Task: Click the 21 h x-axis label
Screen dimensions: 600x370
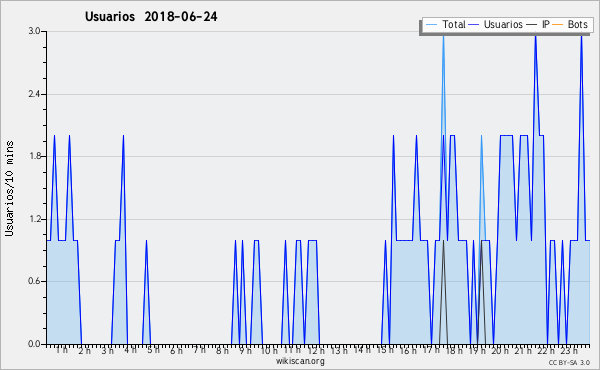Action: tap(523, 350)
